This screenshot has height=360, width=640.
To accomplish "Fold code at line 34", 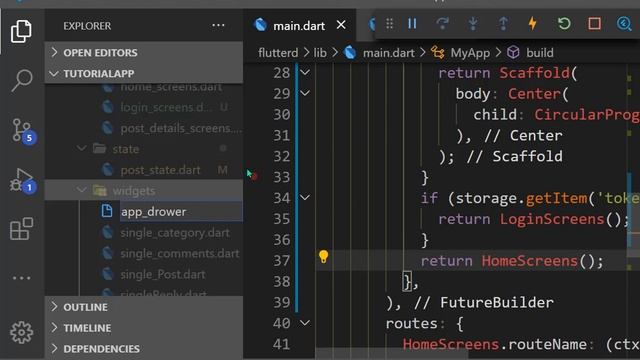I will 305,198.
